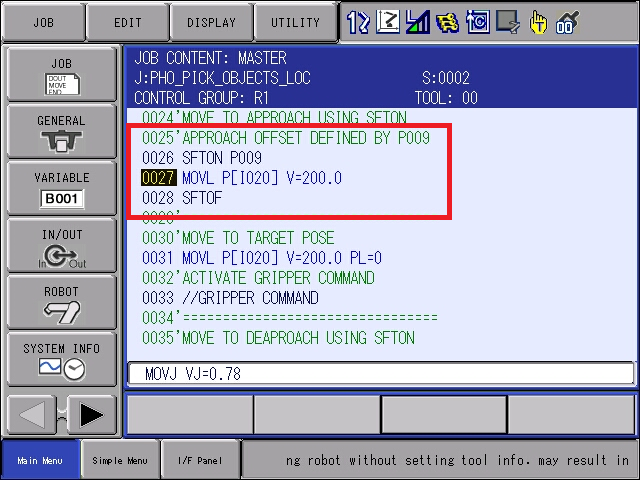Open the EDIT menu

(127, 22)
